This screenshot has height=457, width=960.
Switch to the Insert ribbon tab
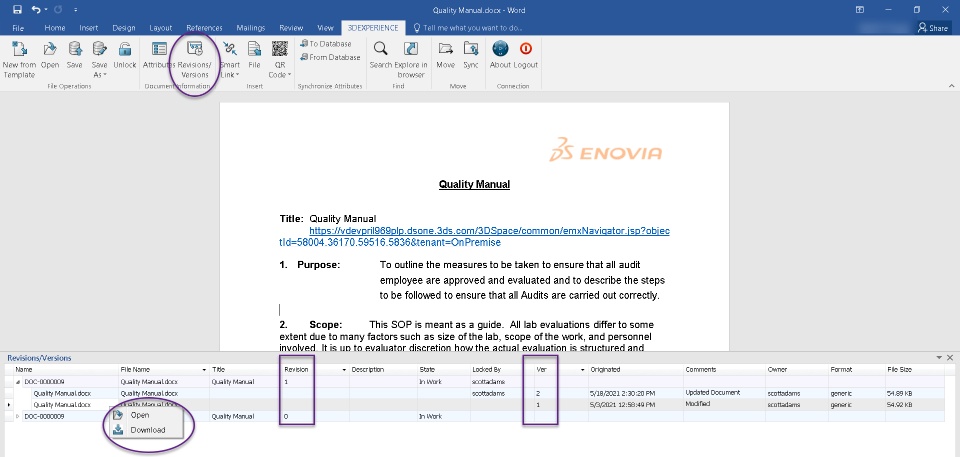point(89,28)
